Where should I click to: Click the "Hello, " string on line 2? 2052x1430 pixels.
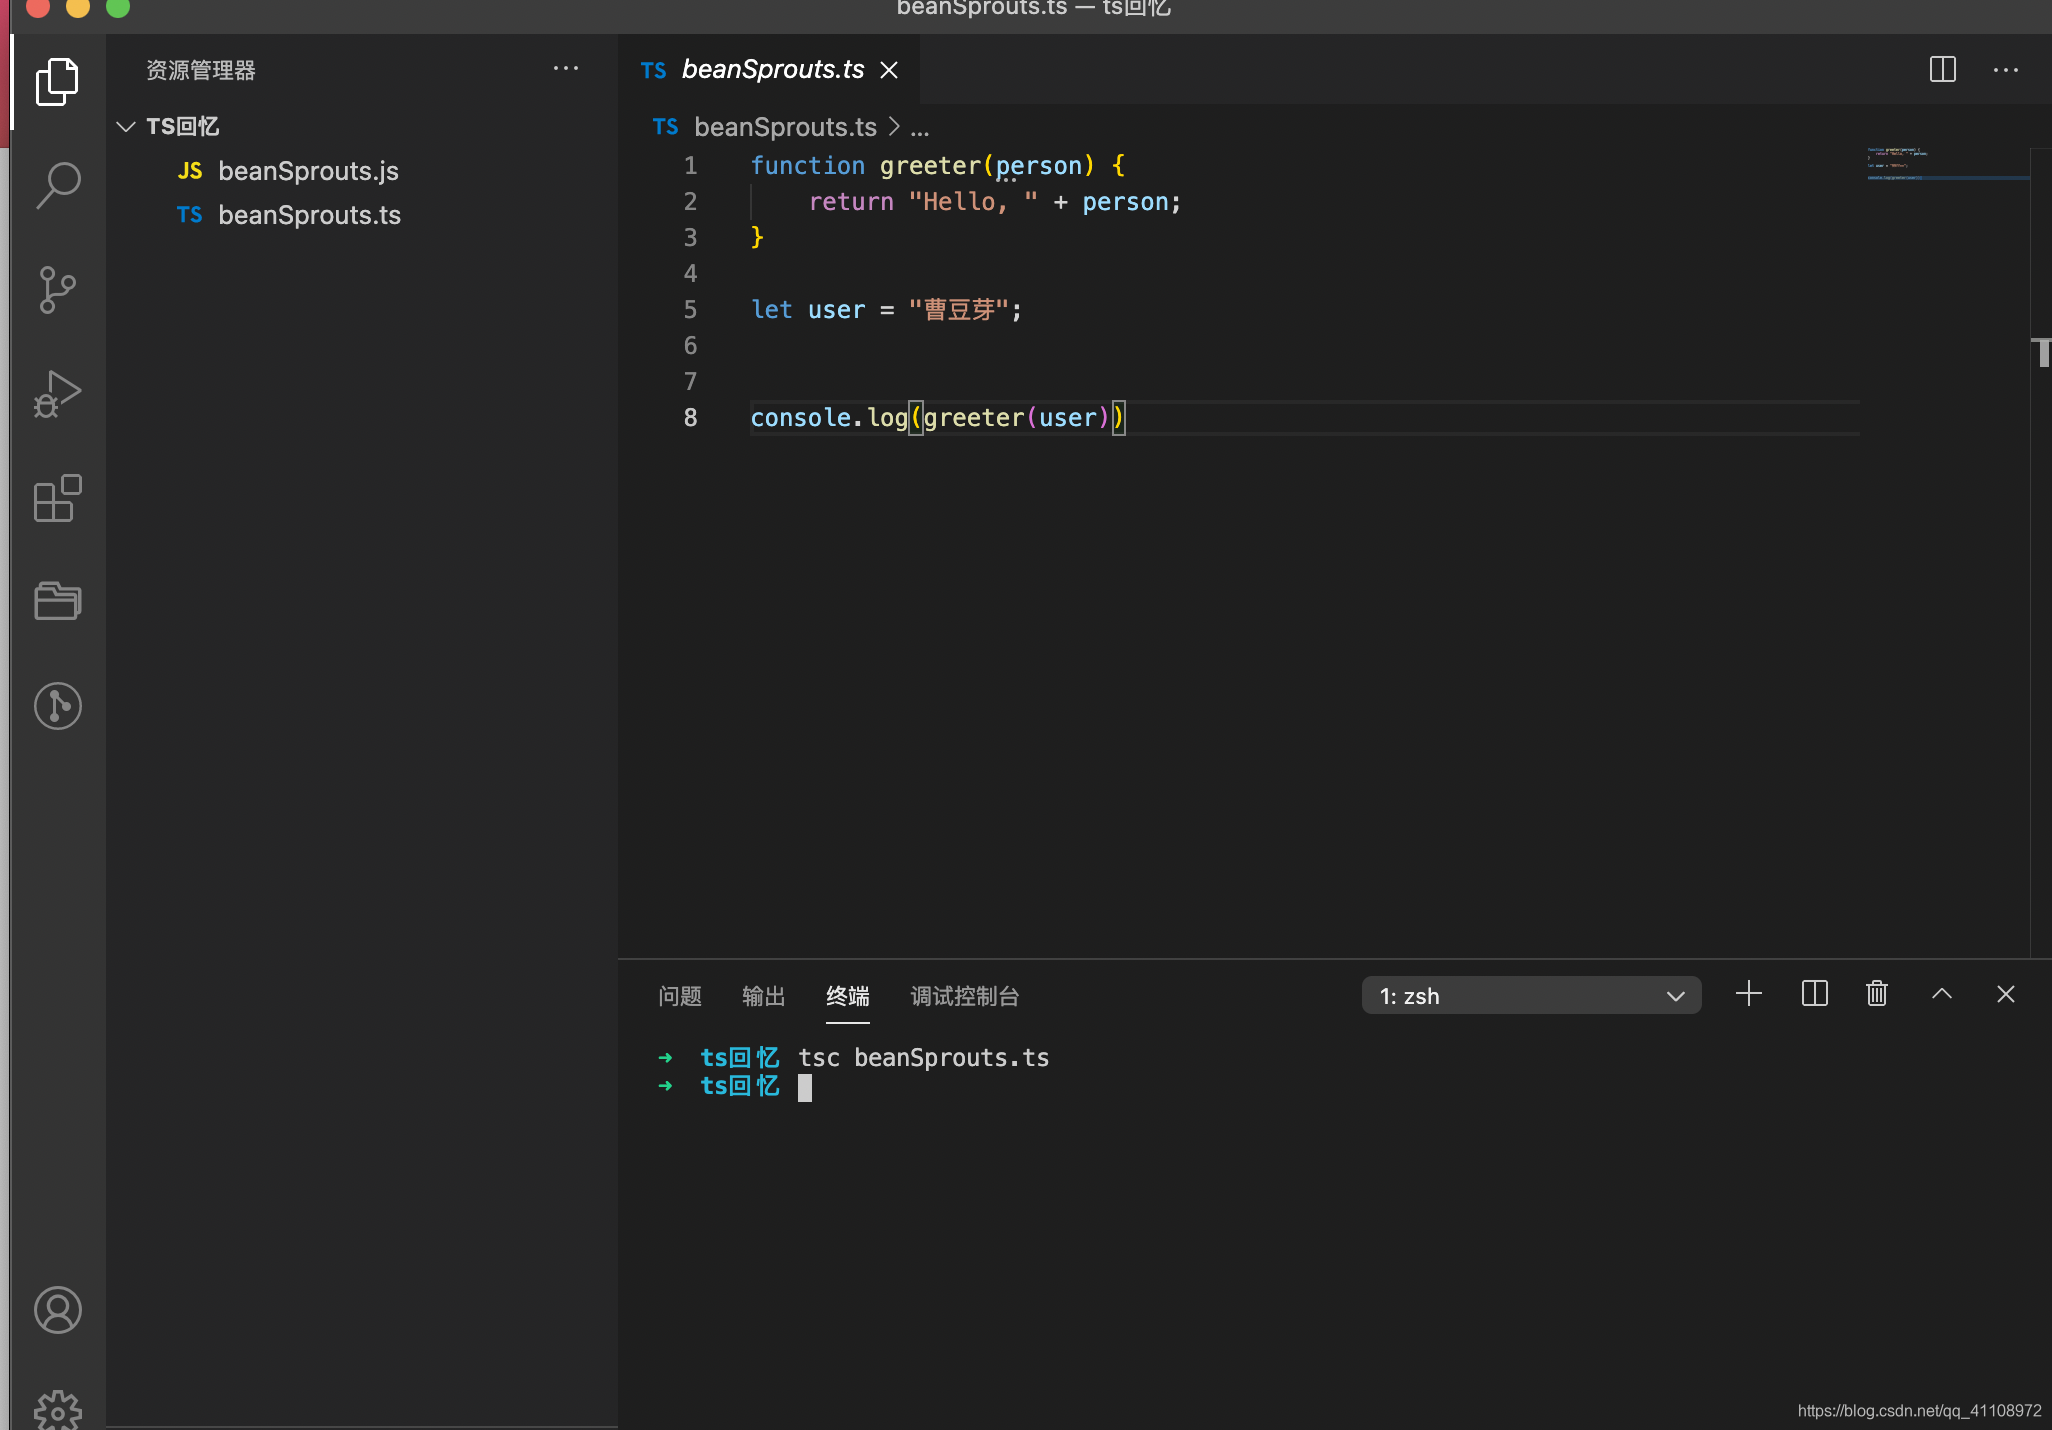[973, 202]
